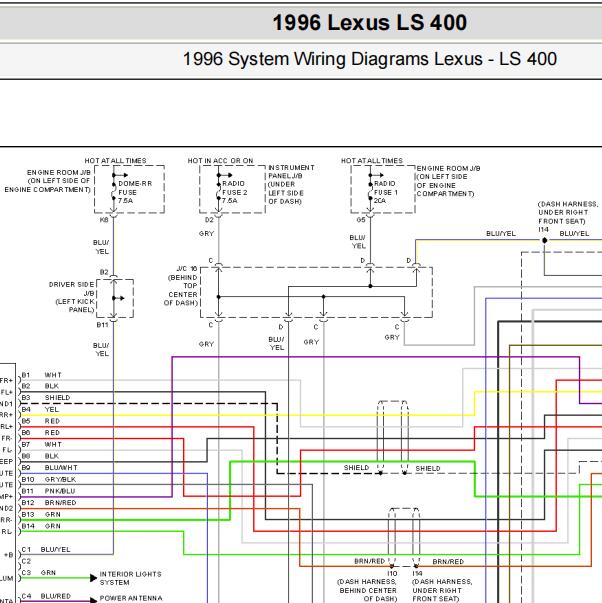This screenshot has height=603, width=602.
Task: Click the 'B1 WHT' pin label
Action: click(41, 375)
